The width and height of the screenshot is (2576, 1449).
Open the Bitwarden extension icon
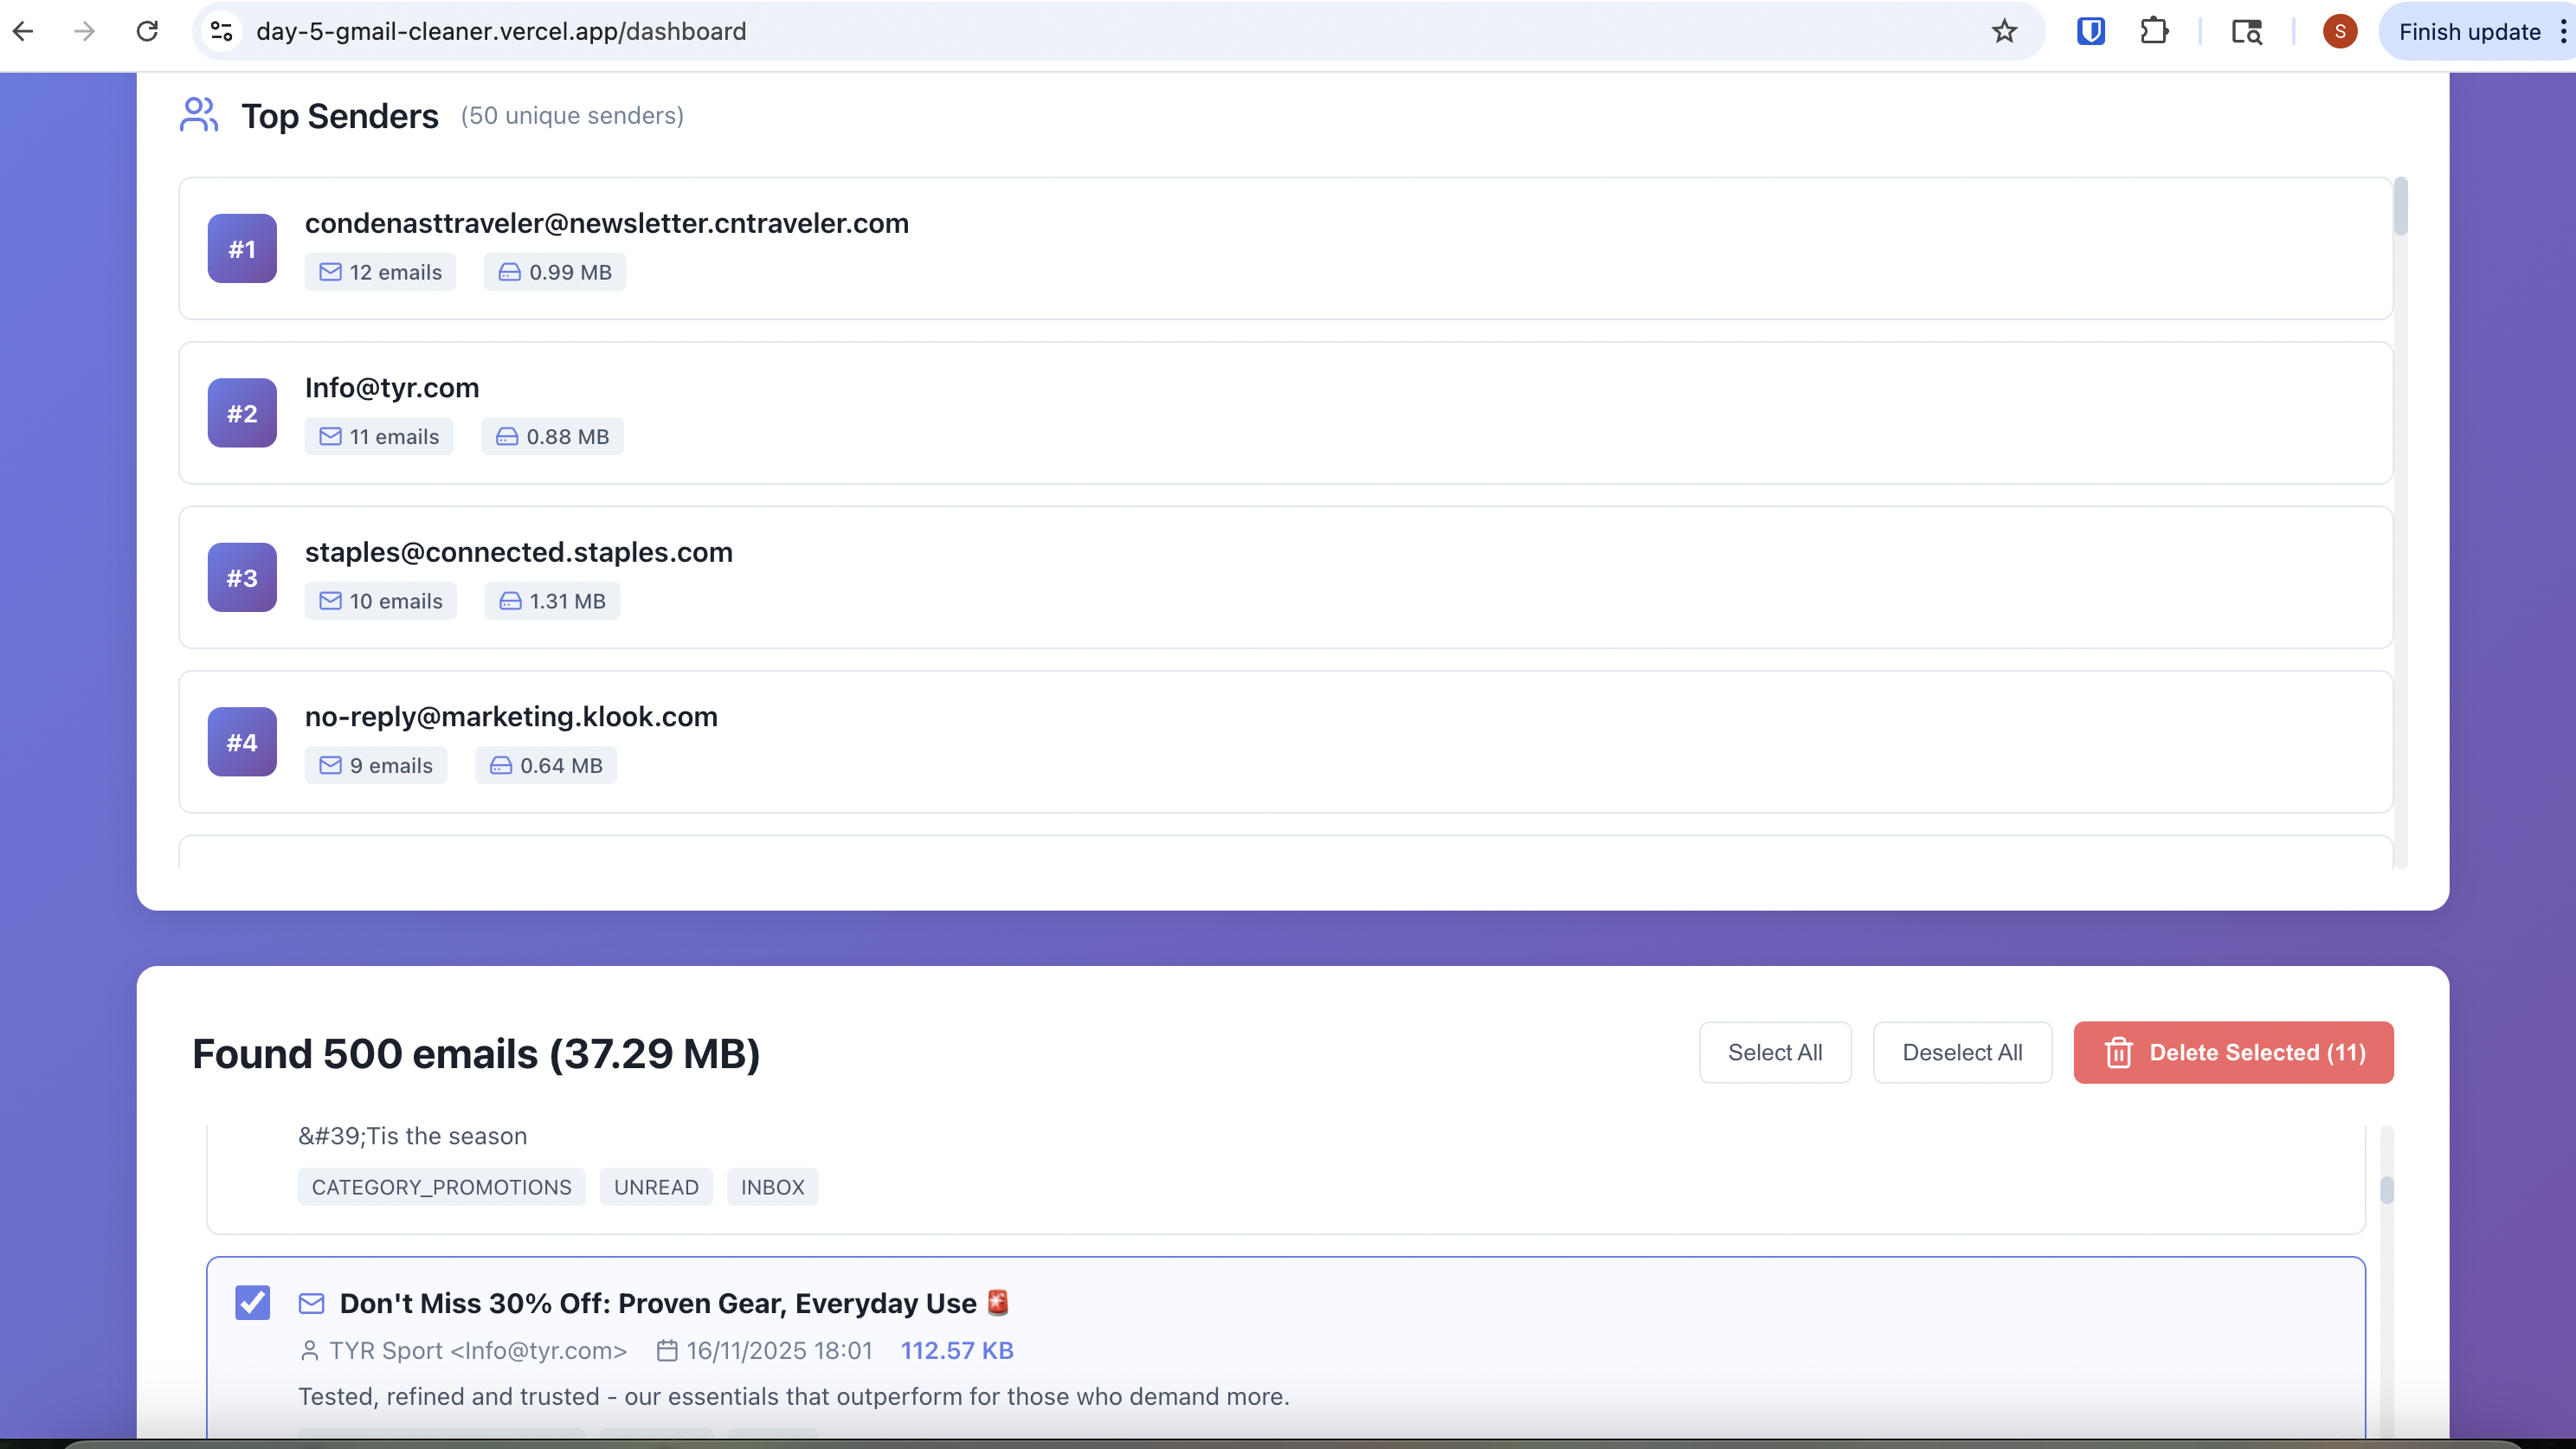(2090, 31)
